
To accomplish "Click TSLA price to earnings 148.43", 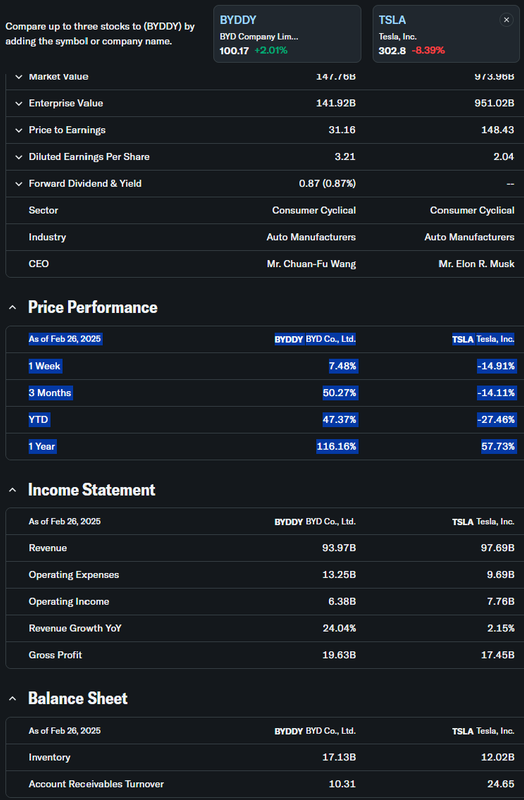I will click(498, 130).
